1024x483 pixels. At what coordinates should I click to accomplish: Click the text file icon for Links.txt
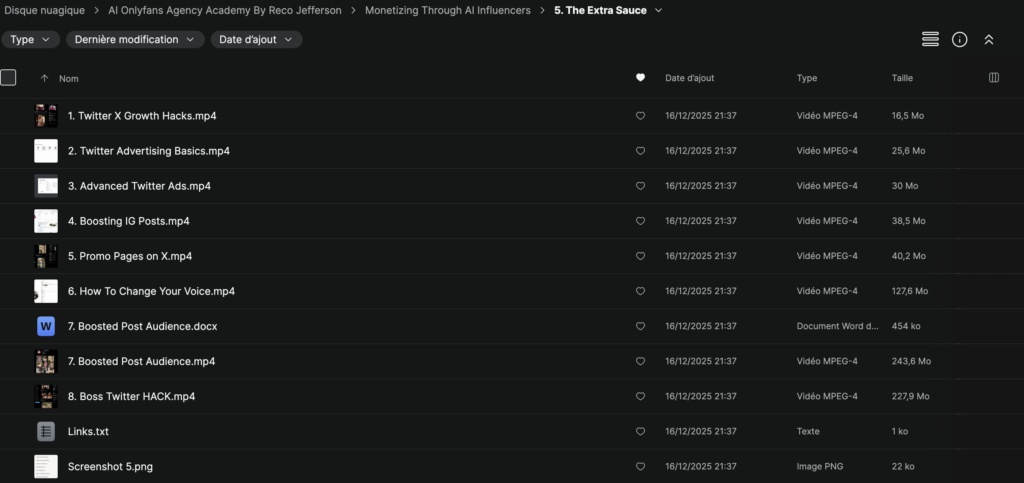click(46, 431)
